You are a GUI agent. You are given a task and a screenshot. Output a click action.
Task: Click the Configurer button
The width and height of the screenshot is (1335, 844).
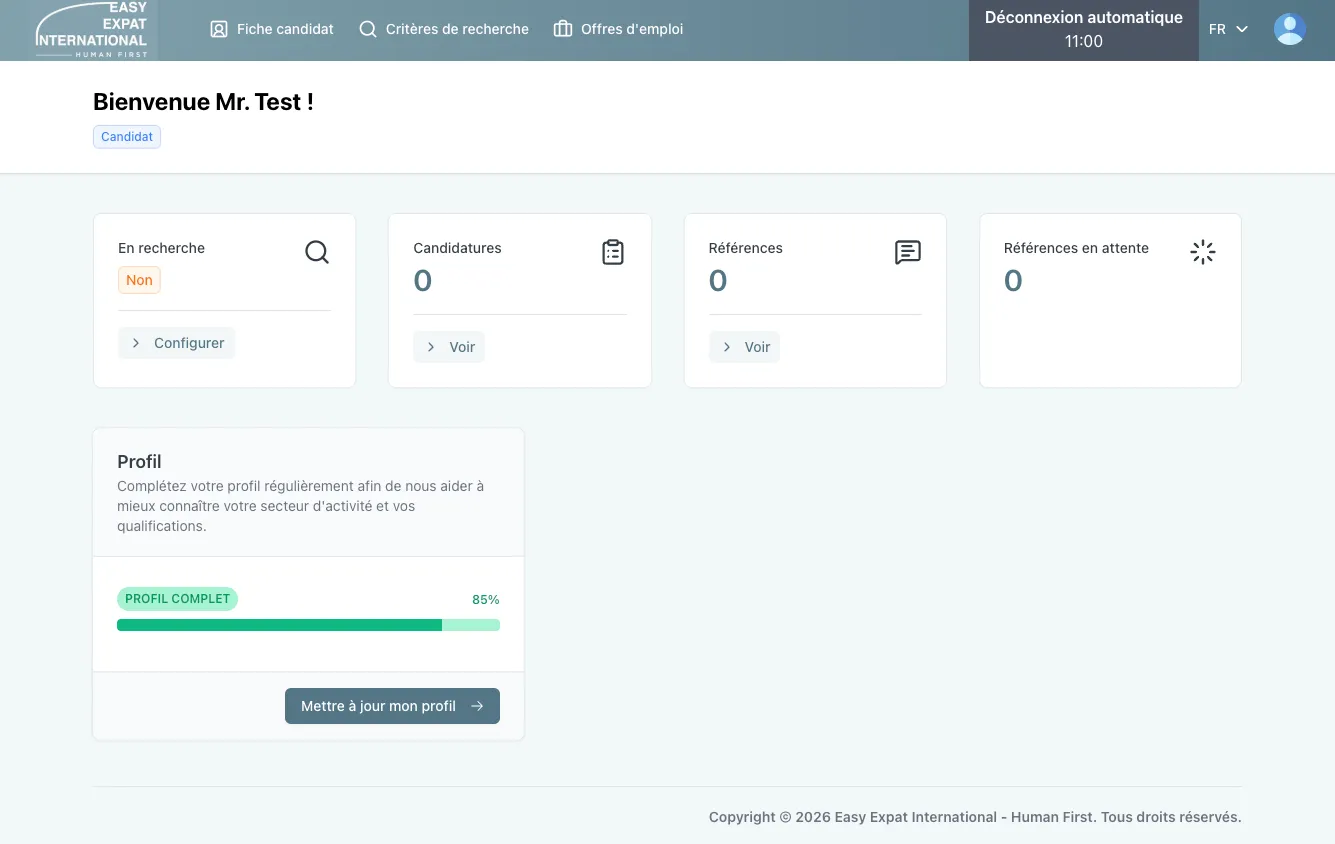[x=177, y=343]
